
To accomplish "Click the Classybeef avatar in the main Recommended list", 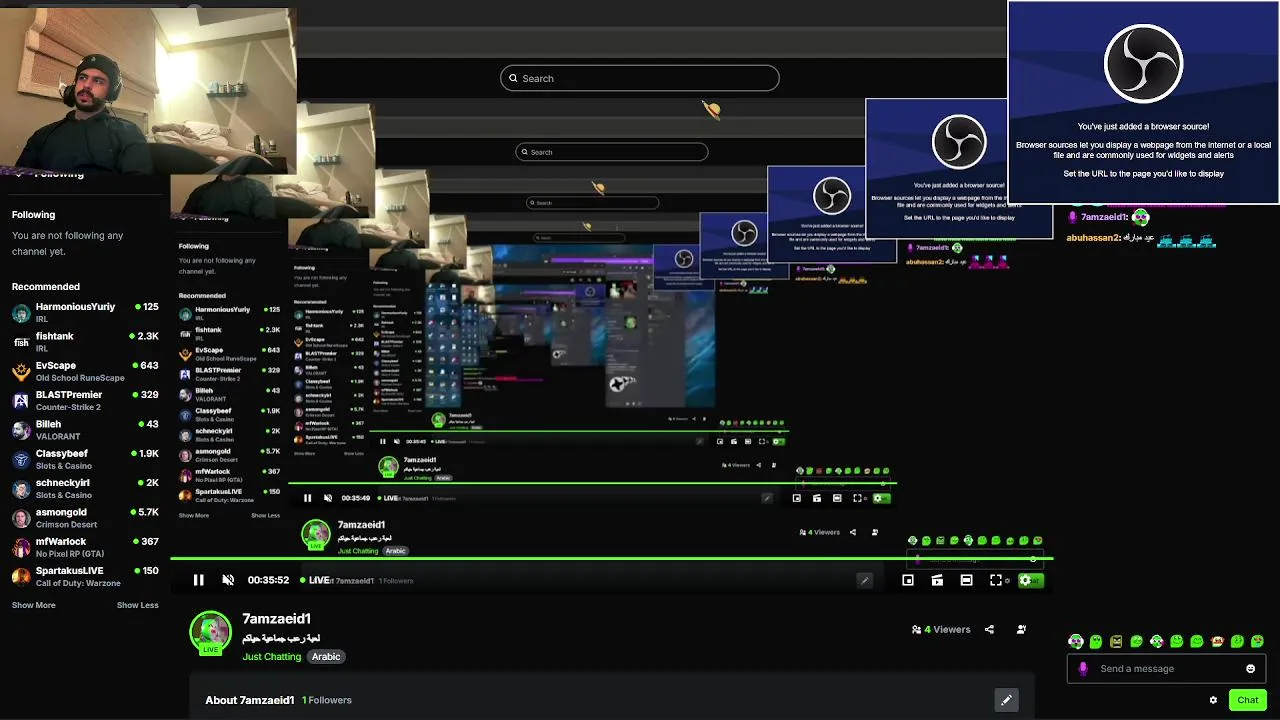I will 21,459.
